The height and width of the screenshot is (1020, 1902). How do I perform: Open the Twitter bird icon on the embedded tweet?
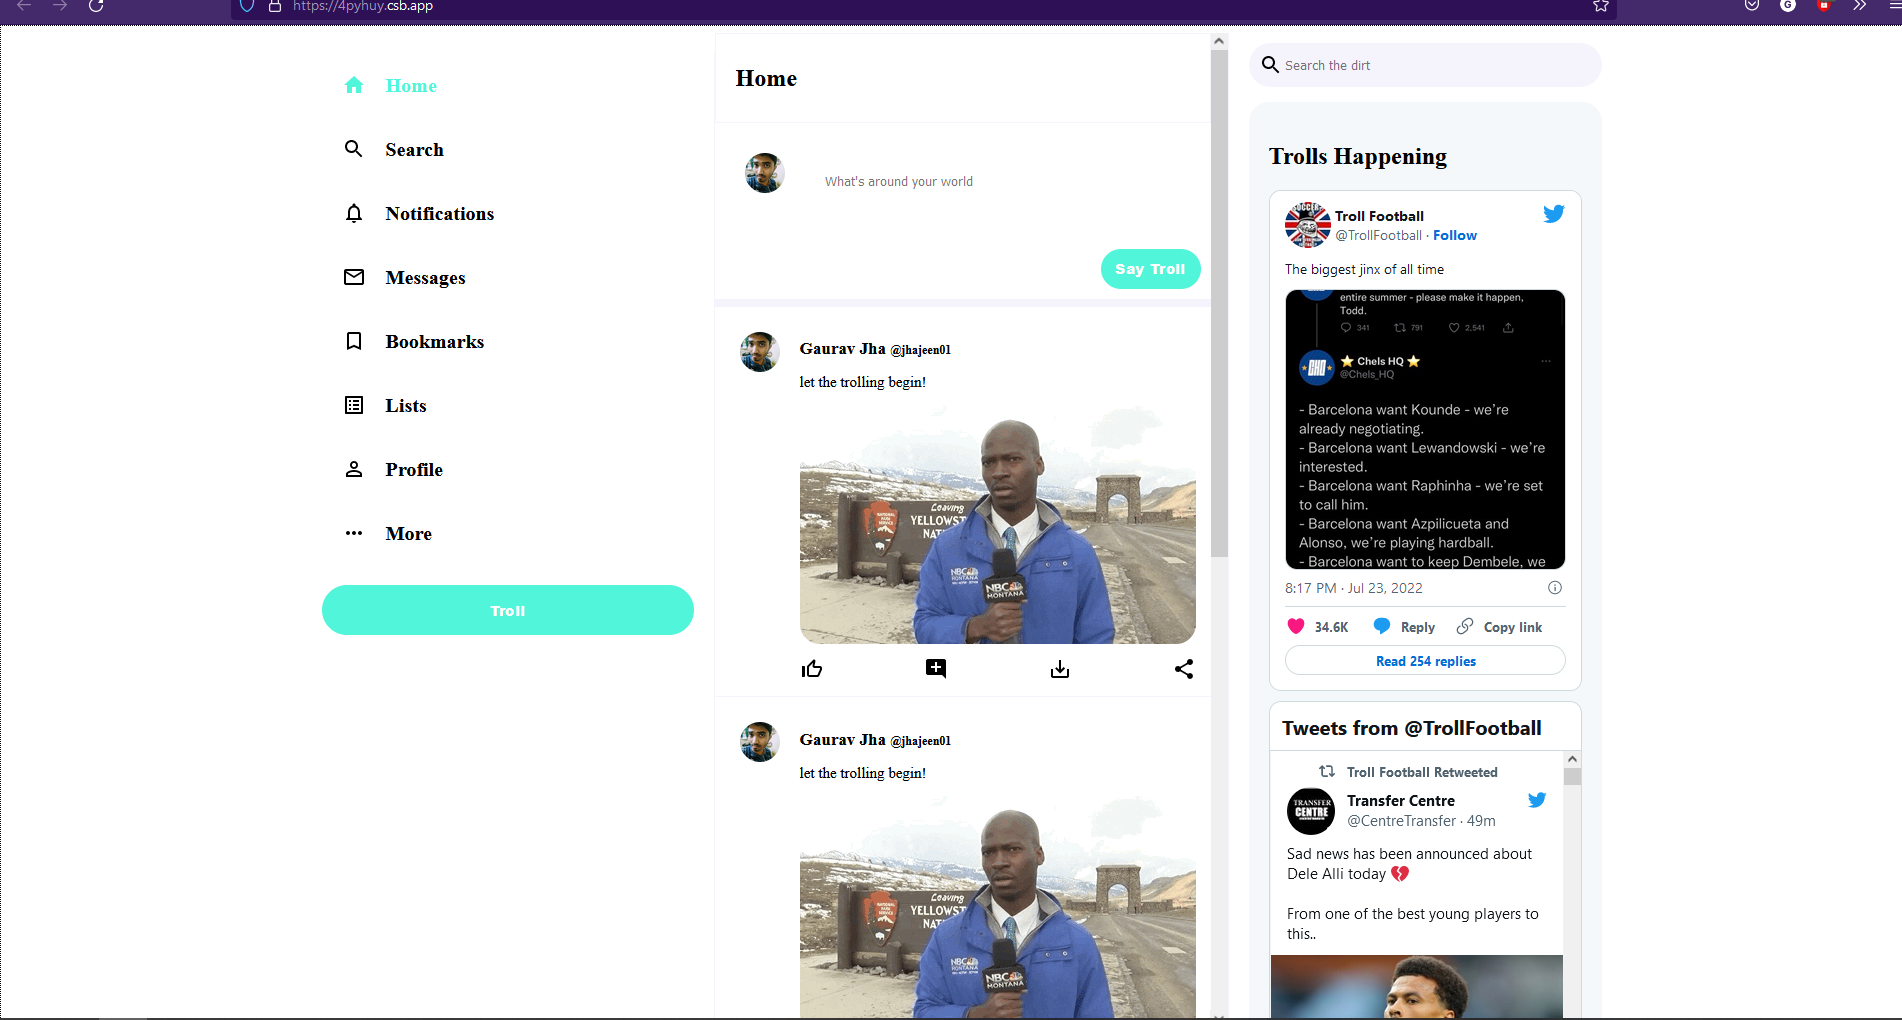[x=1553, y=213]
